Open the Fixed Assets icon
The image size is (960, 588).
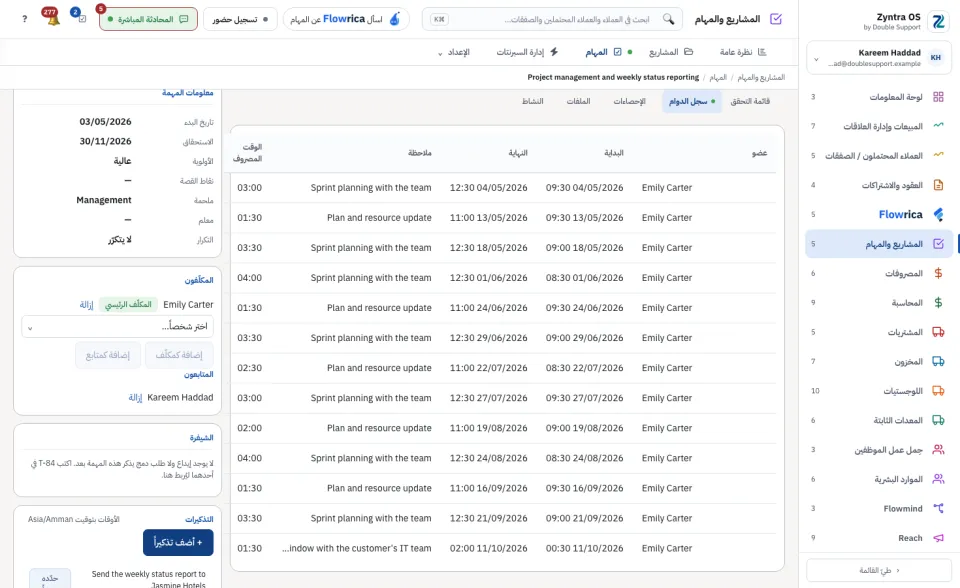click(938, 420)
